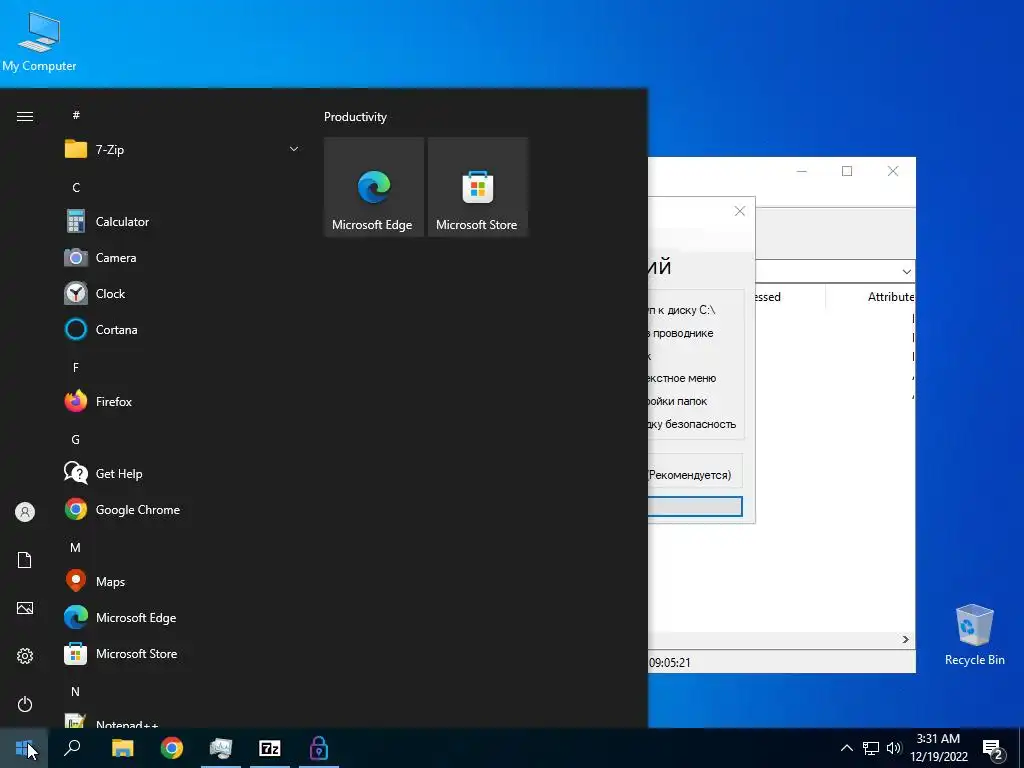Click the Attributes column header

[x=891, y=296]
